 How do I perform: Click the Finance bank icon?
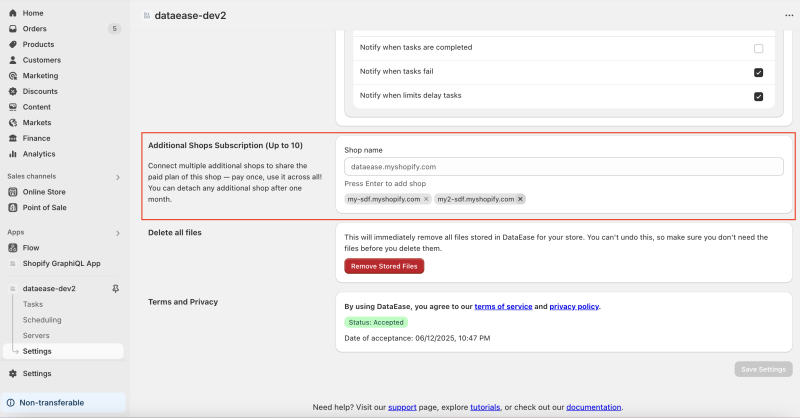(x=13, y=138)
